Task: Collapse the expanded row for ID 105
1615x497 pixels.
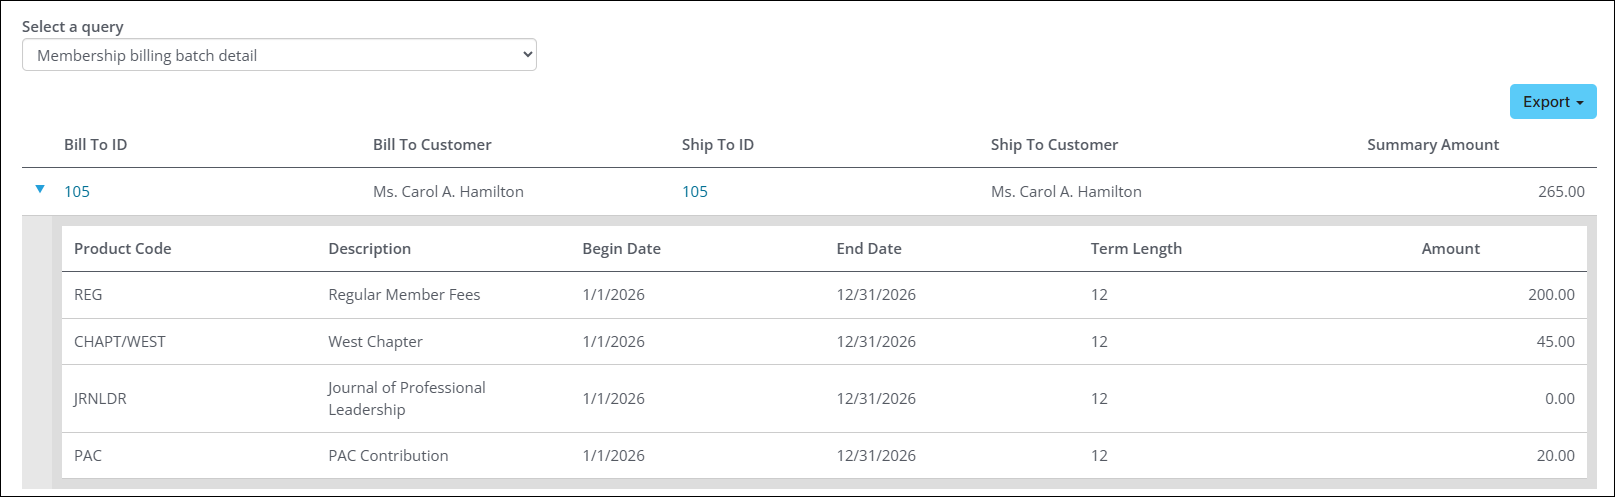Action: click(x=40, y=189)
